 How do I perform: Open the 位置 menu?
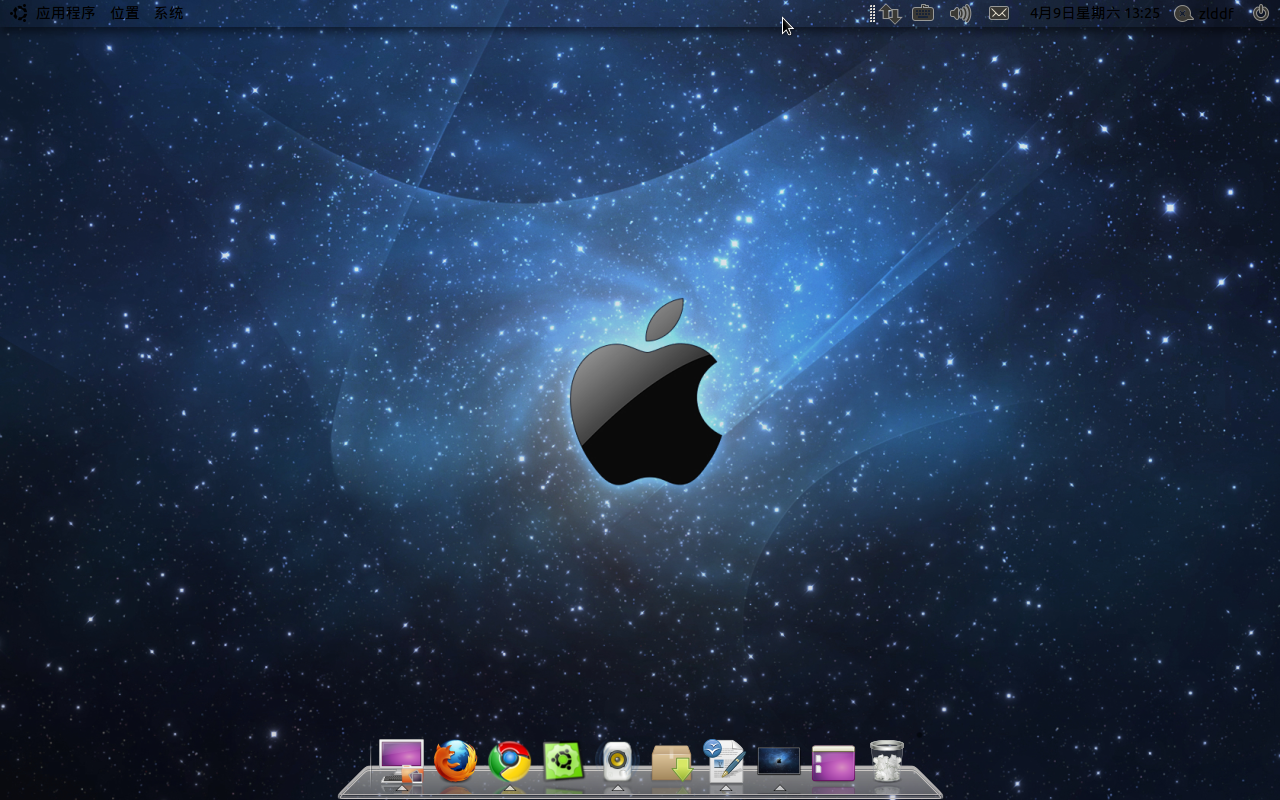(125, 13)
